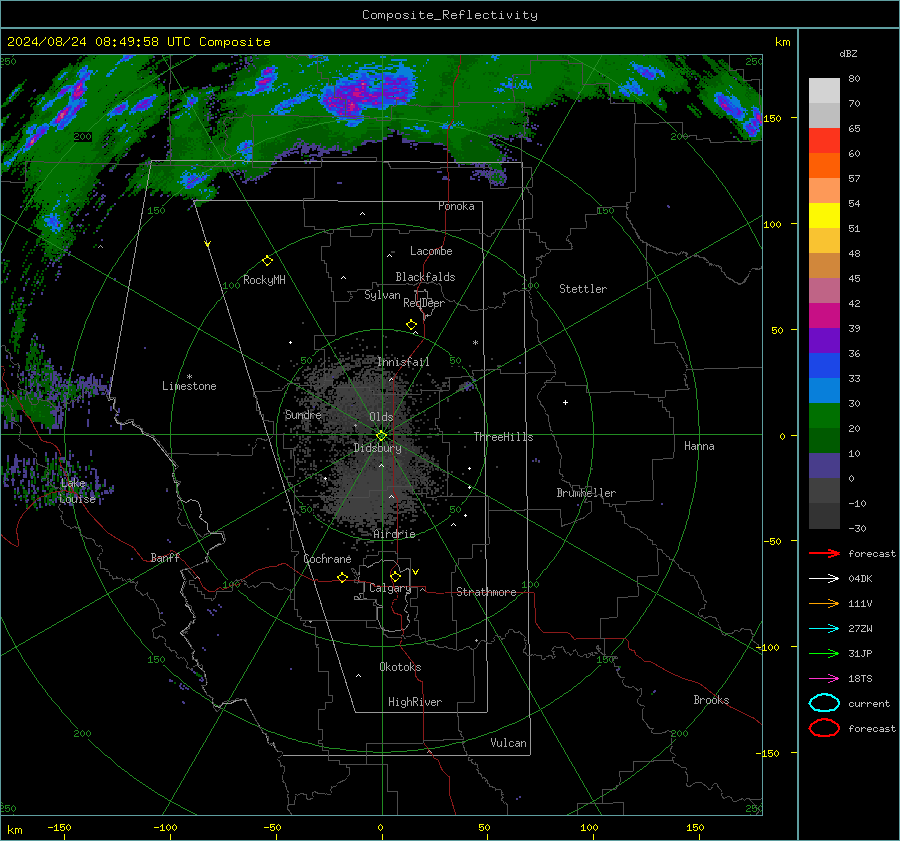Click the white 04DK arrow icon
900x841 pixels.
(824, 579)
